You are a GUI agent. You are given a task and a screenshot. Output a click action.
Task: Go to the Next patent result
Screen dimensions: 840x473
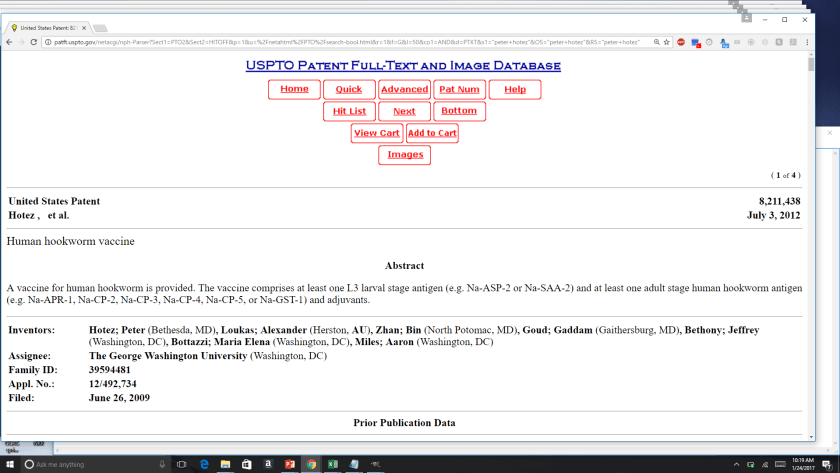pyautogui.click(x=404, y=111)
